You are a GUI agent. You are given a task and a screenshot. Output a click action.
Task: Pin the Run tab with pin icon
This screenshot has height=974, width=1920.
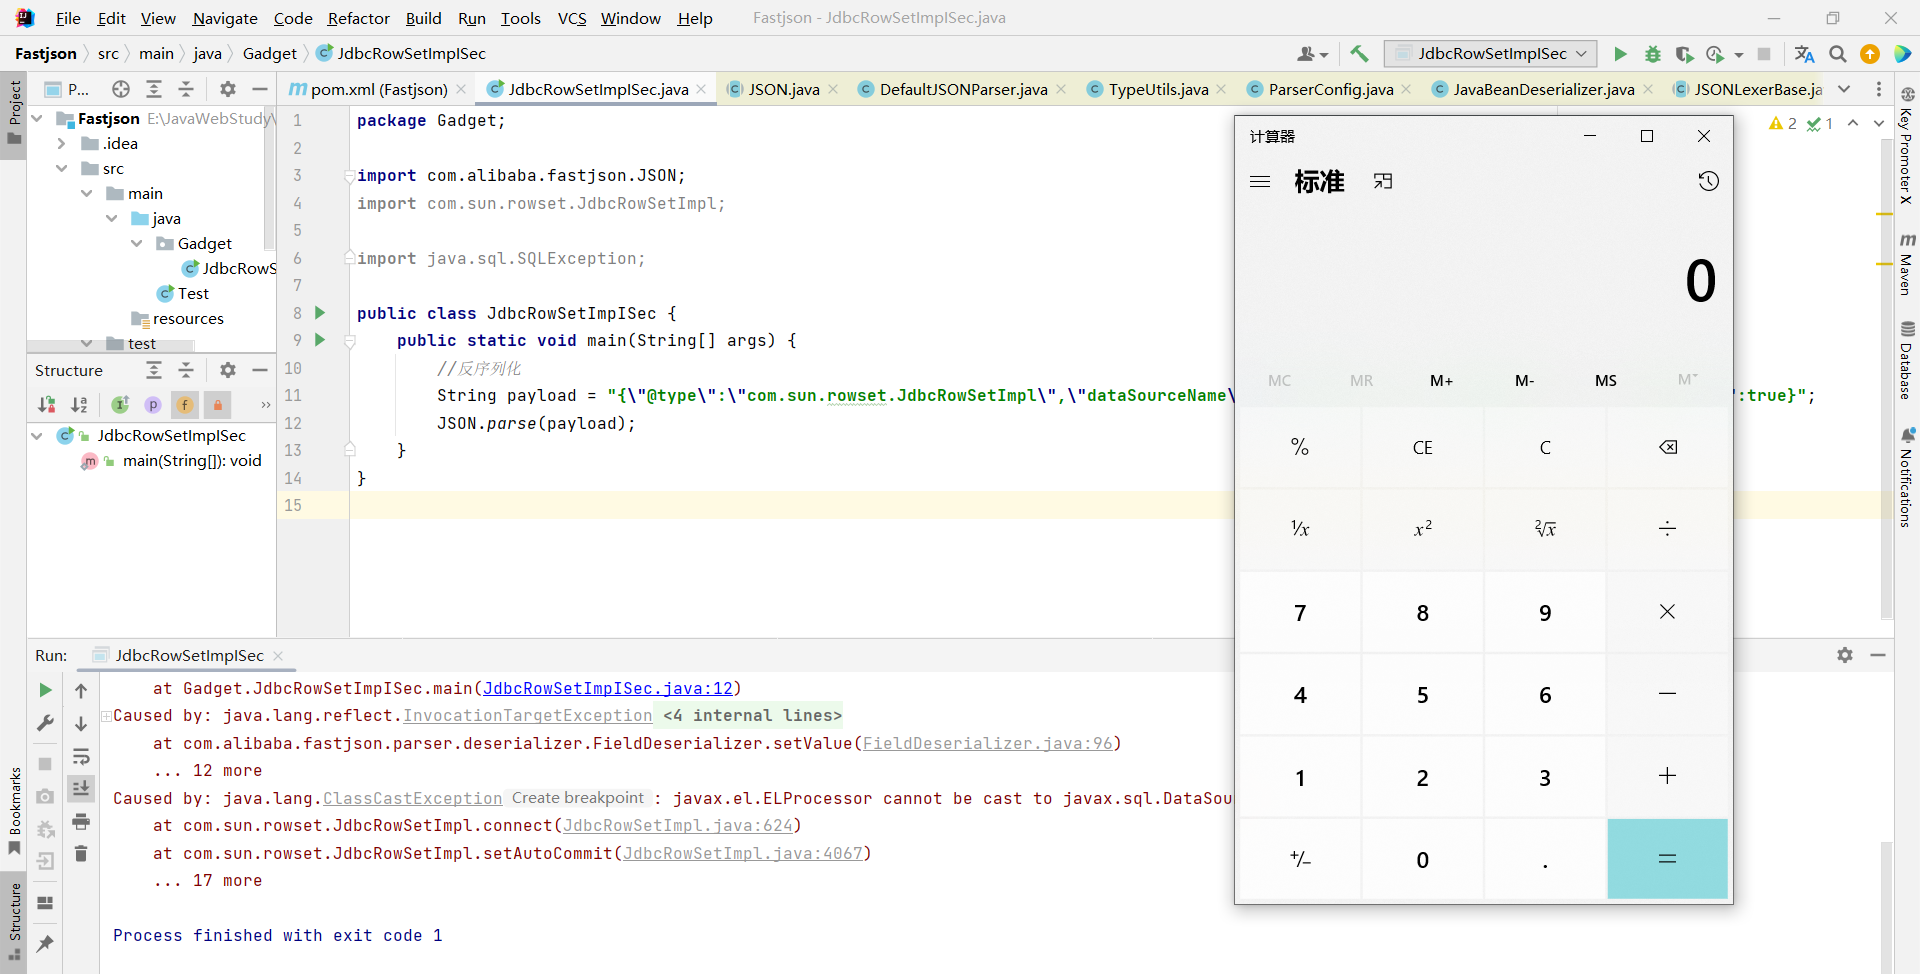tap(45, 943)
